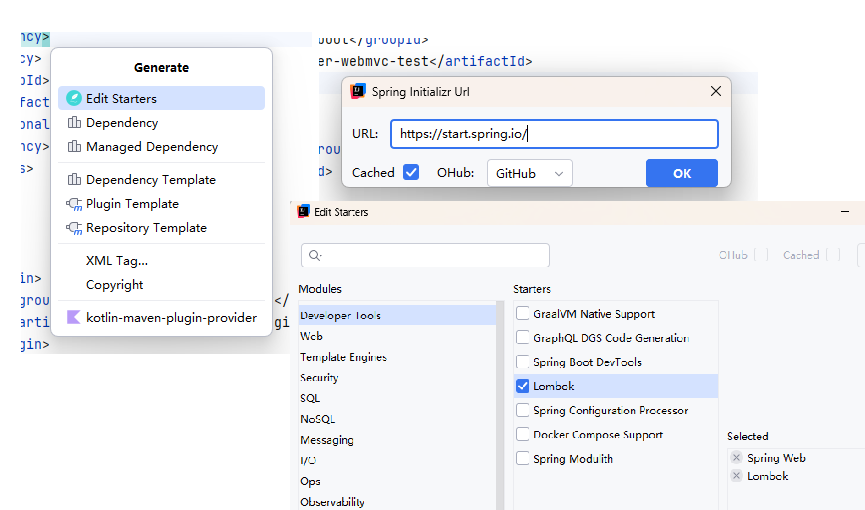865x510 pixels.
Task: Click IntelliJ icon in Spring Initializr Url dialog
Action: click(358, 92)
